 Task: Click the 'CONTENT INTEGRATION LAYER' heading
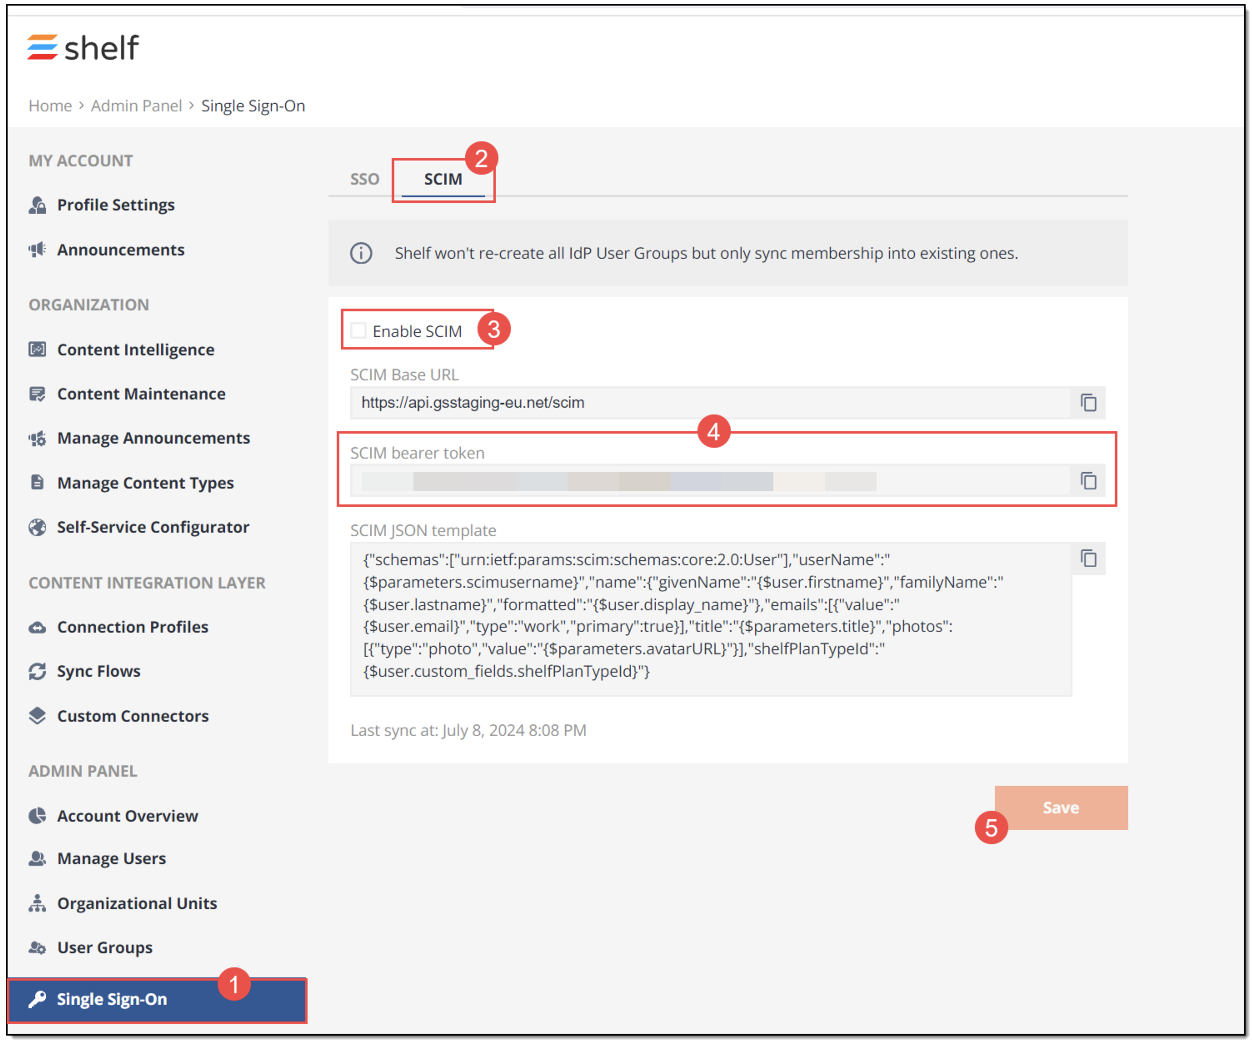[147, 583]
